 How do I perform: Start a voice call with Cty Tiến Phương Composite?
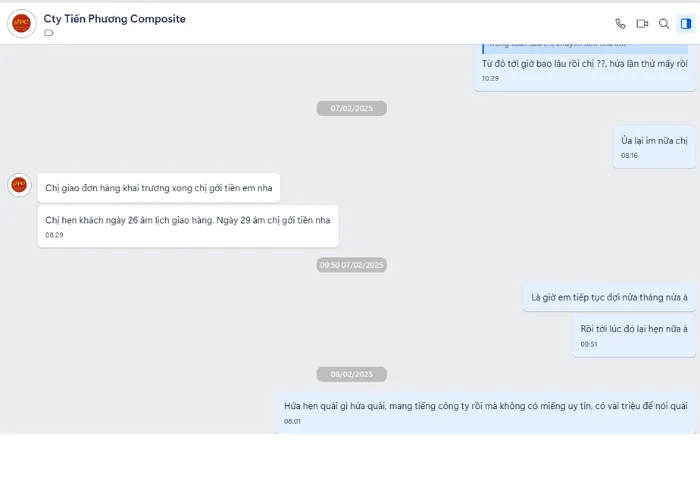point(620,24)
